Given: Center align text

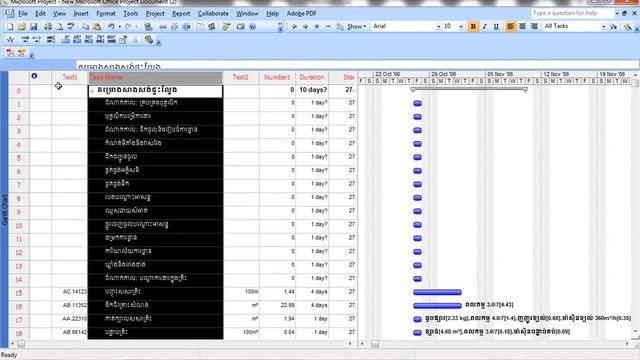Looking at the screenshot, I should click(522, 27).
